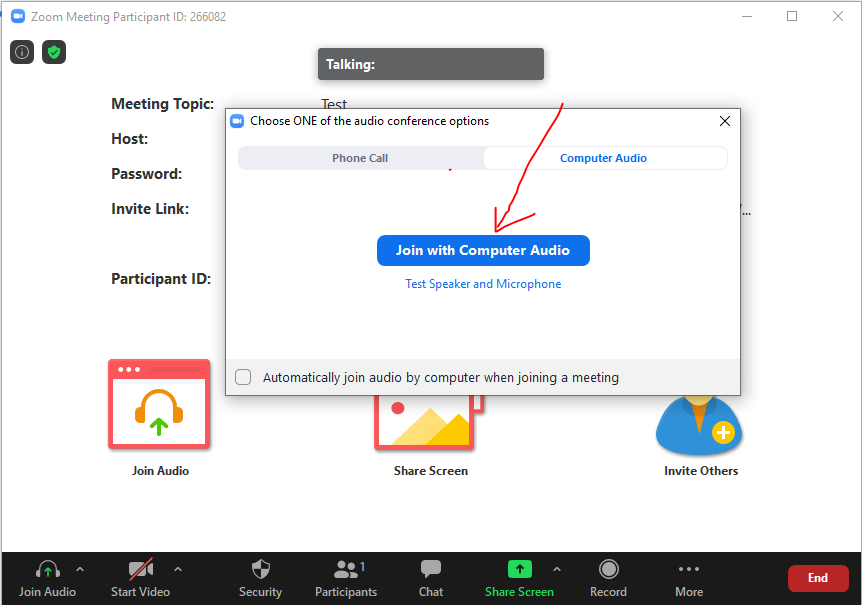Click the "Participant ID:" label
Screen dimensions: 862x605
click(x=161, y=279)
